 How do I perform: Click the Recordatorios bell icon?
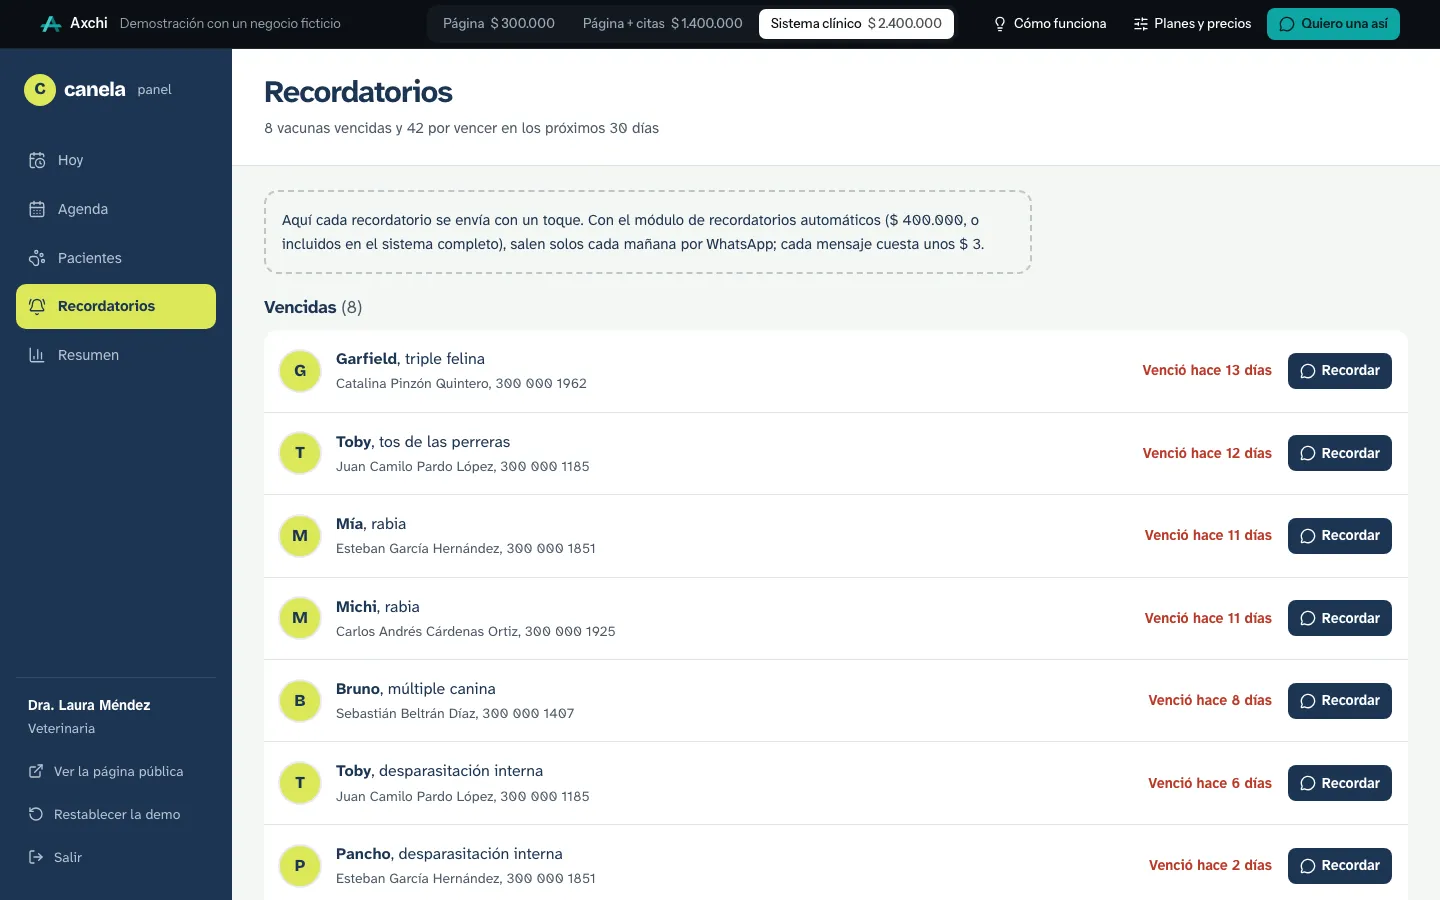(37, 306)
